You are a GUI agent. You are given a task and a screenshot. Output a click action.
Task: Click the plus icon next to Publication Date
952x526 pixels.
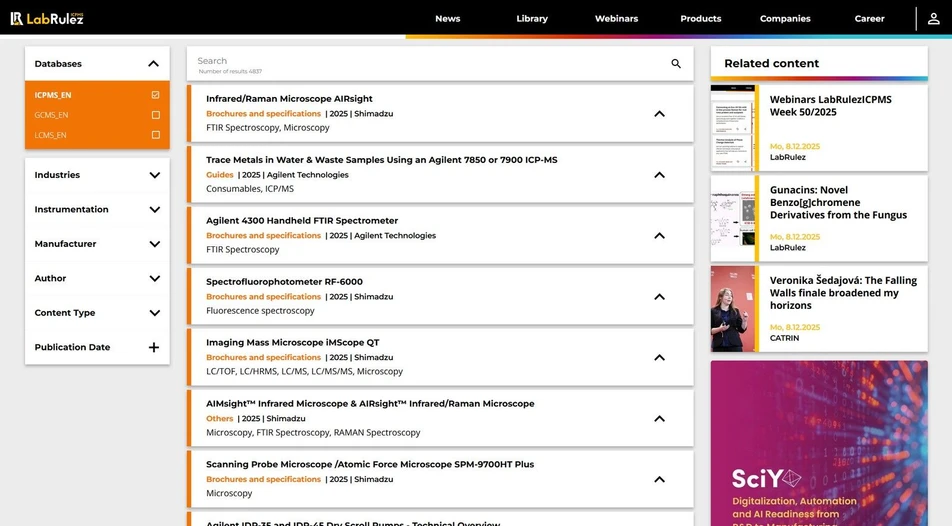click(154, 348)
